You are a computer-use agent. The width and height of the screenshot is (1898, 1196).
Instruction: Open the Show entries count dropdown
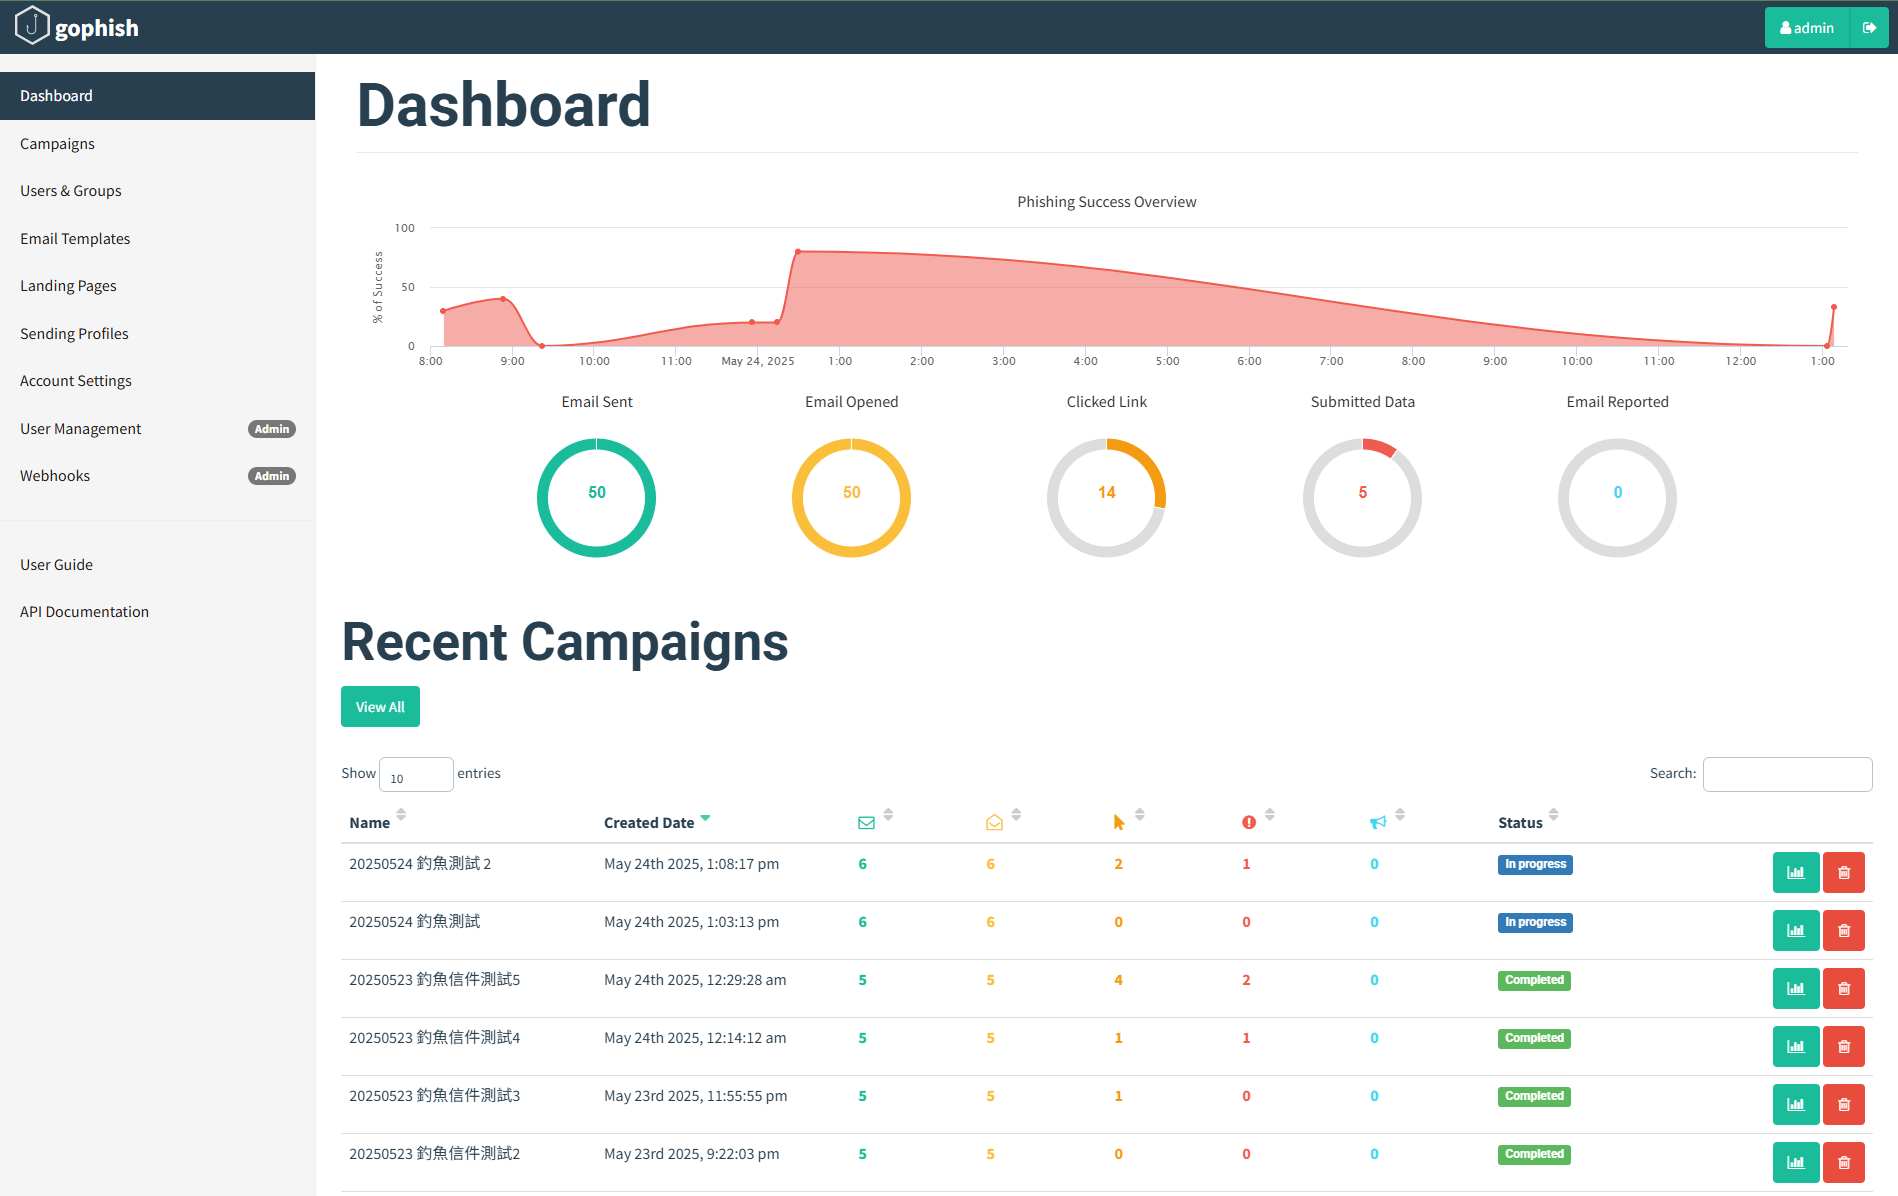(416, 775)
